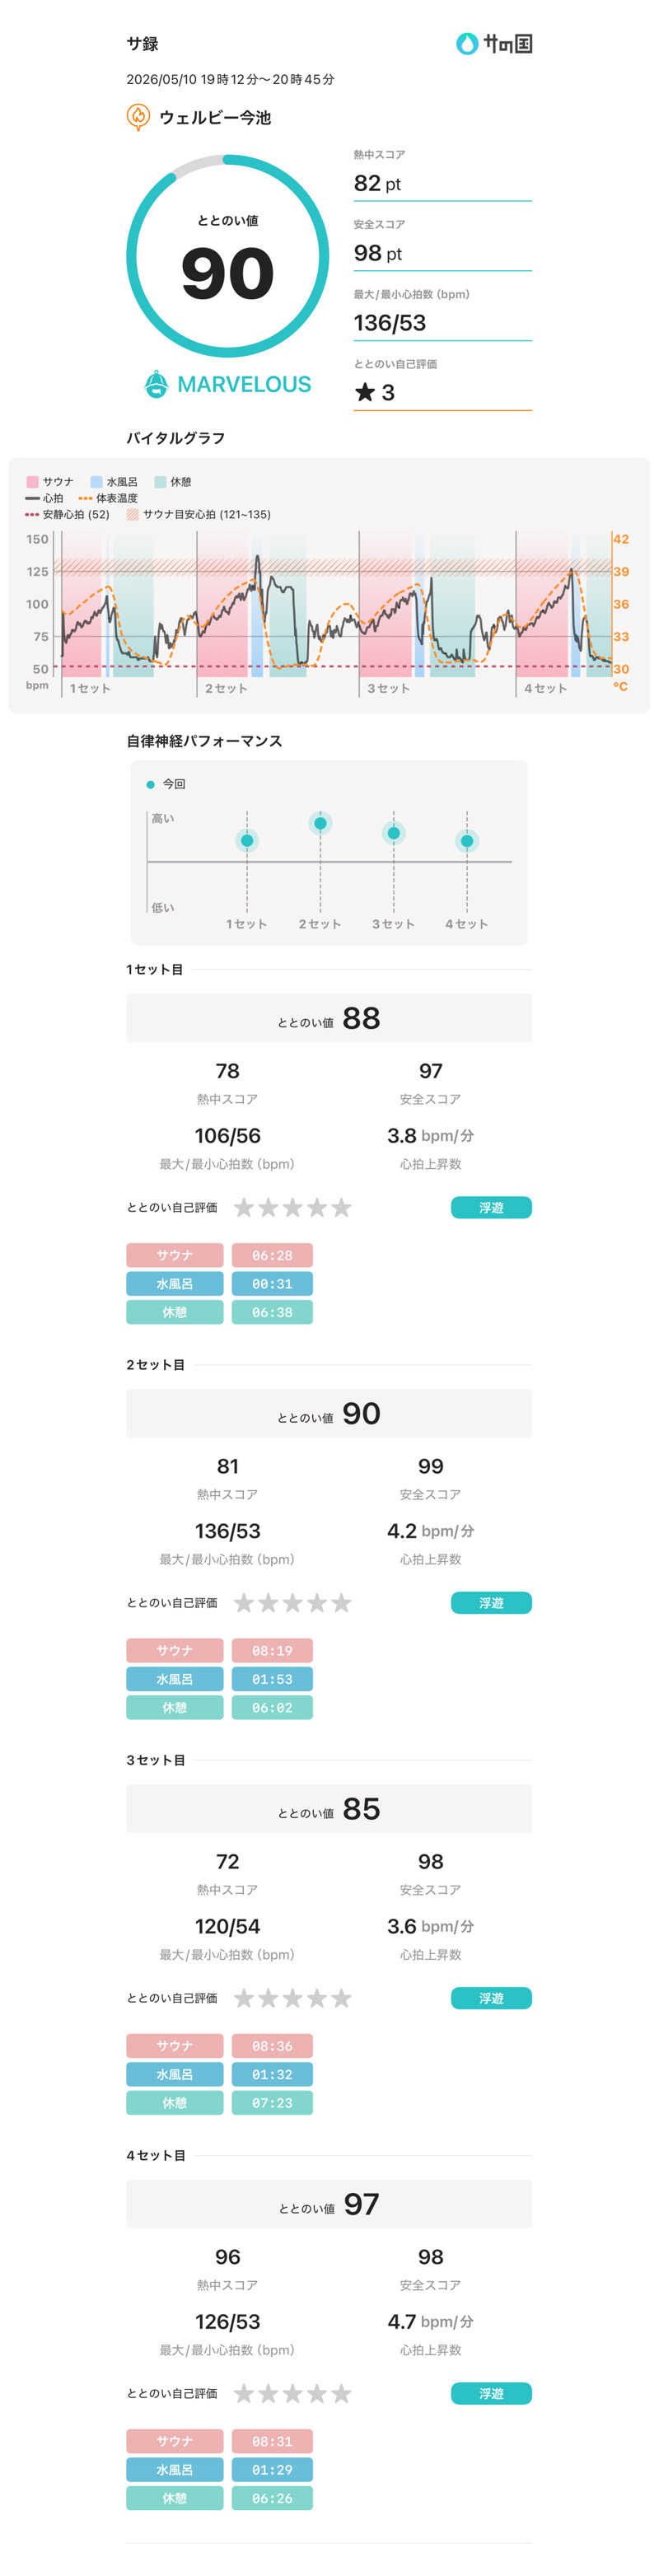Click the サウナ time 08:19 in set 2
Screen dimensions: 659x2576
(x=272, y=1650)
